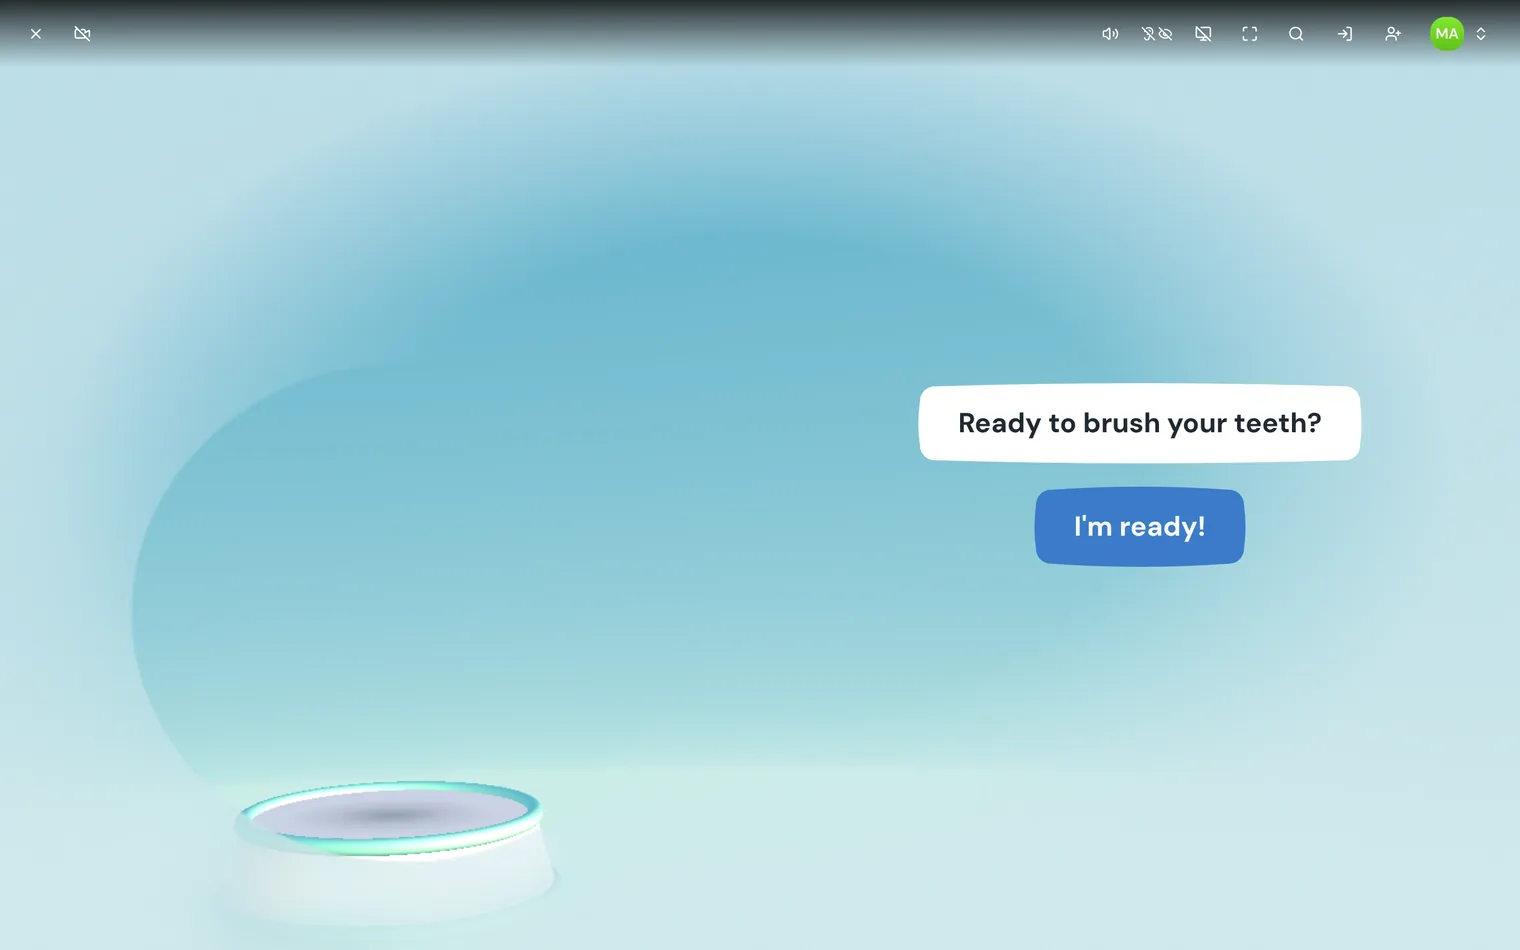The height and width of the screenshot is (950, 1520).
Task: Toggle the crossed-out screen icon
Action: click(1203, 34)
